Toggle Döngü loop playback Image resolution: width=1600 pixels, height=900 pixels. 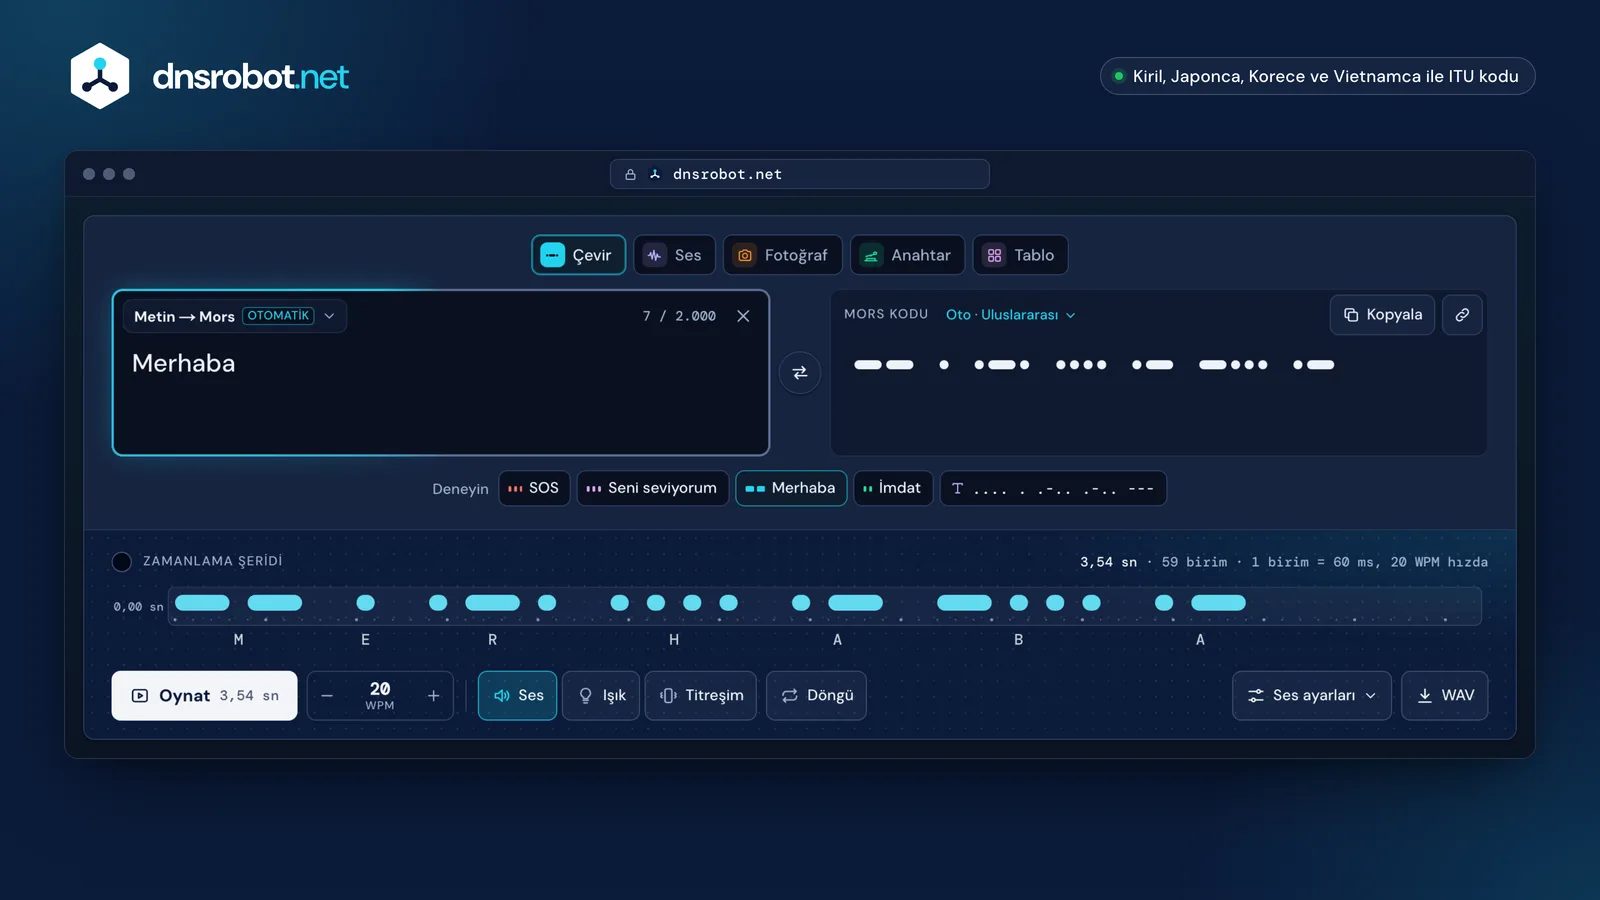click(x=816, y=695)
